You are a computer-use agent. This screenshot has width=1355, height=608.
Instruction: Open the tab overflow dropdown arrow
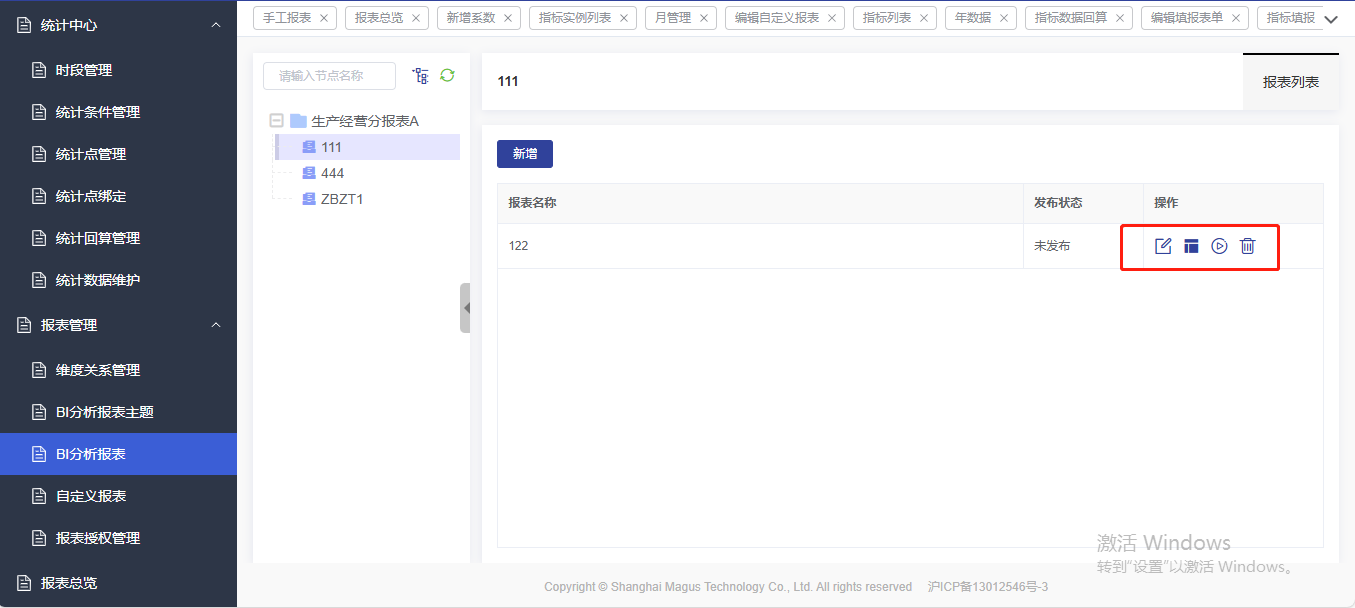[1330, 19]
